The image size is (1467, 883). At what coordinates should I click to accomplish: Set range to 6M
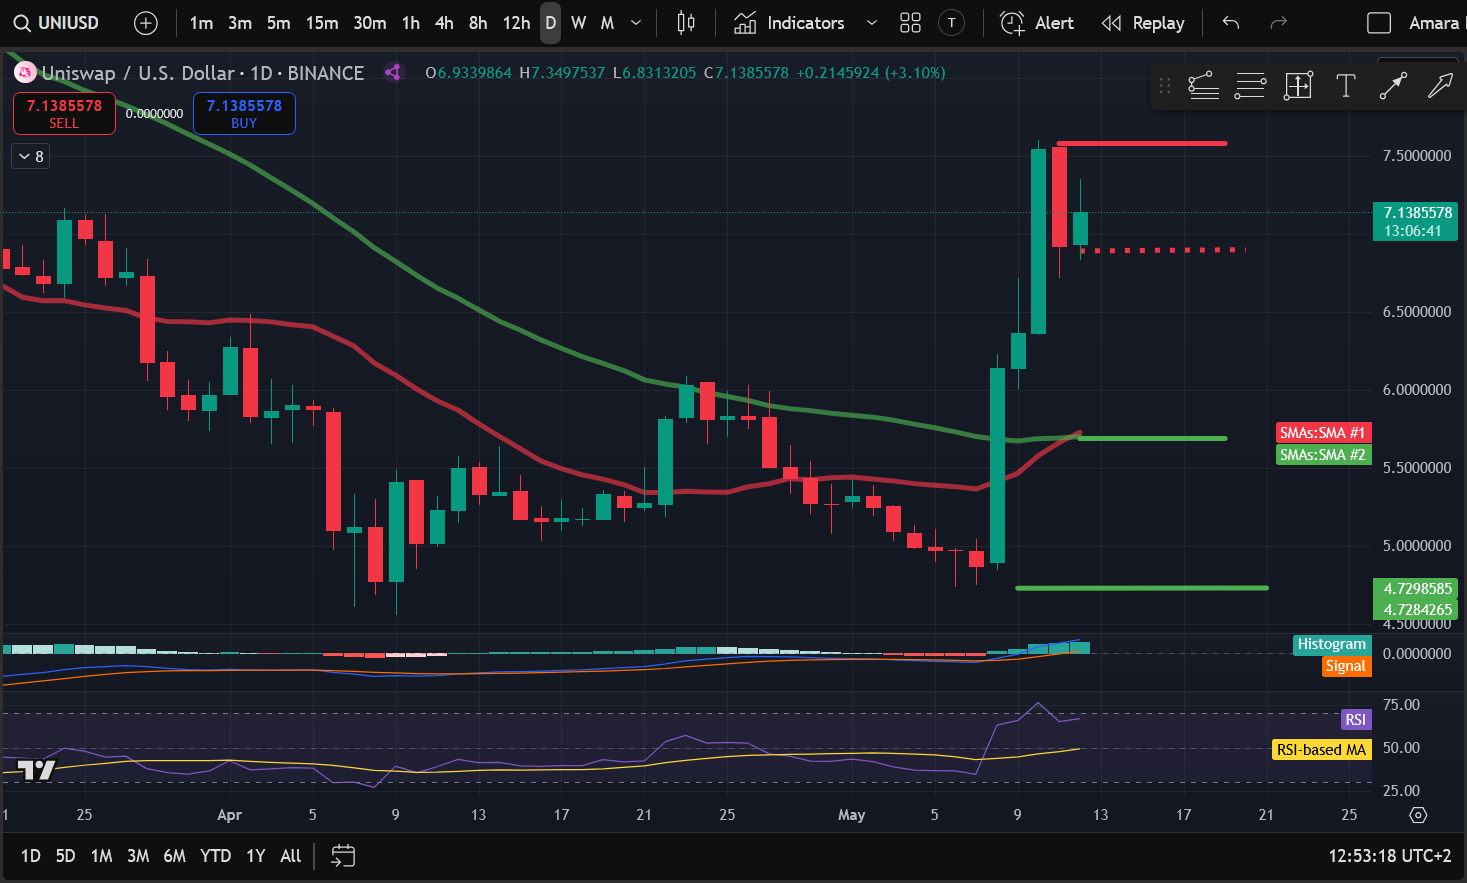click(x=175, y=856)
